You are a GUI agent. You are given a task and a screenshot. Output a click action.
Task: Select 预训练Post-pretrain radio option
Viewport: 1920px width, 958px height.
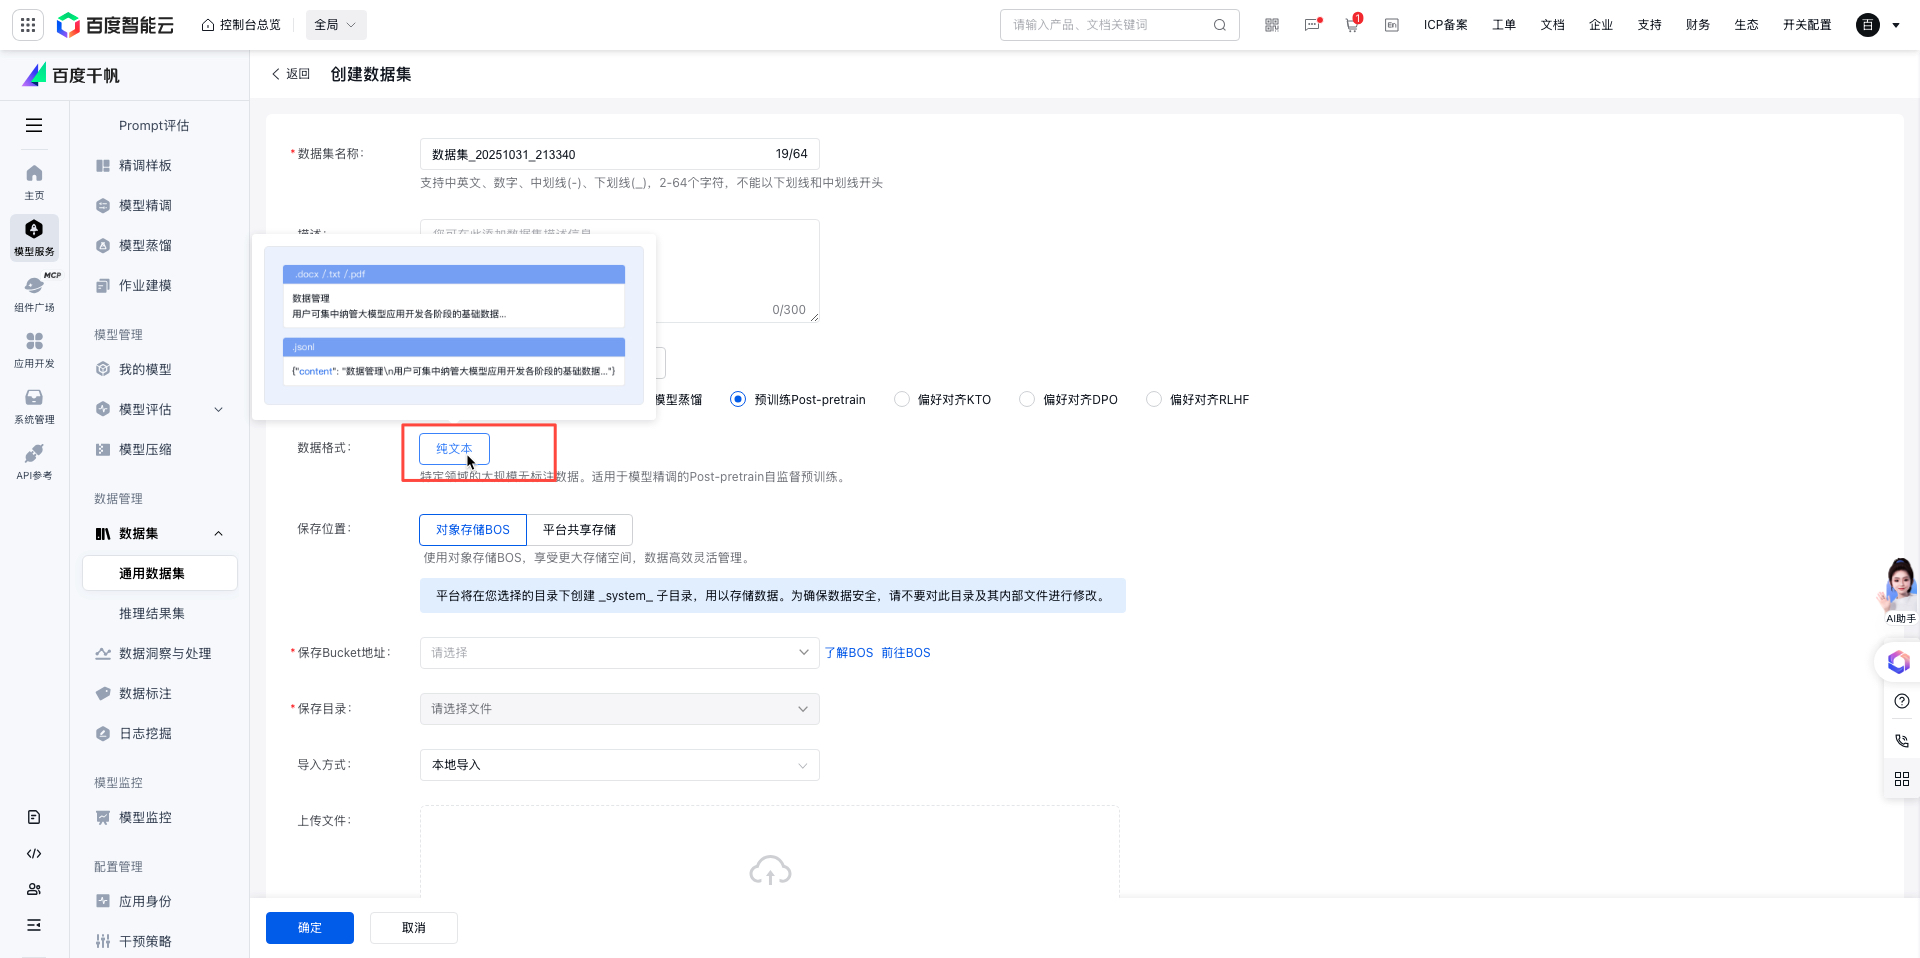738,399
